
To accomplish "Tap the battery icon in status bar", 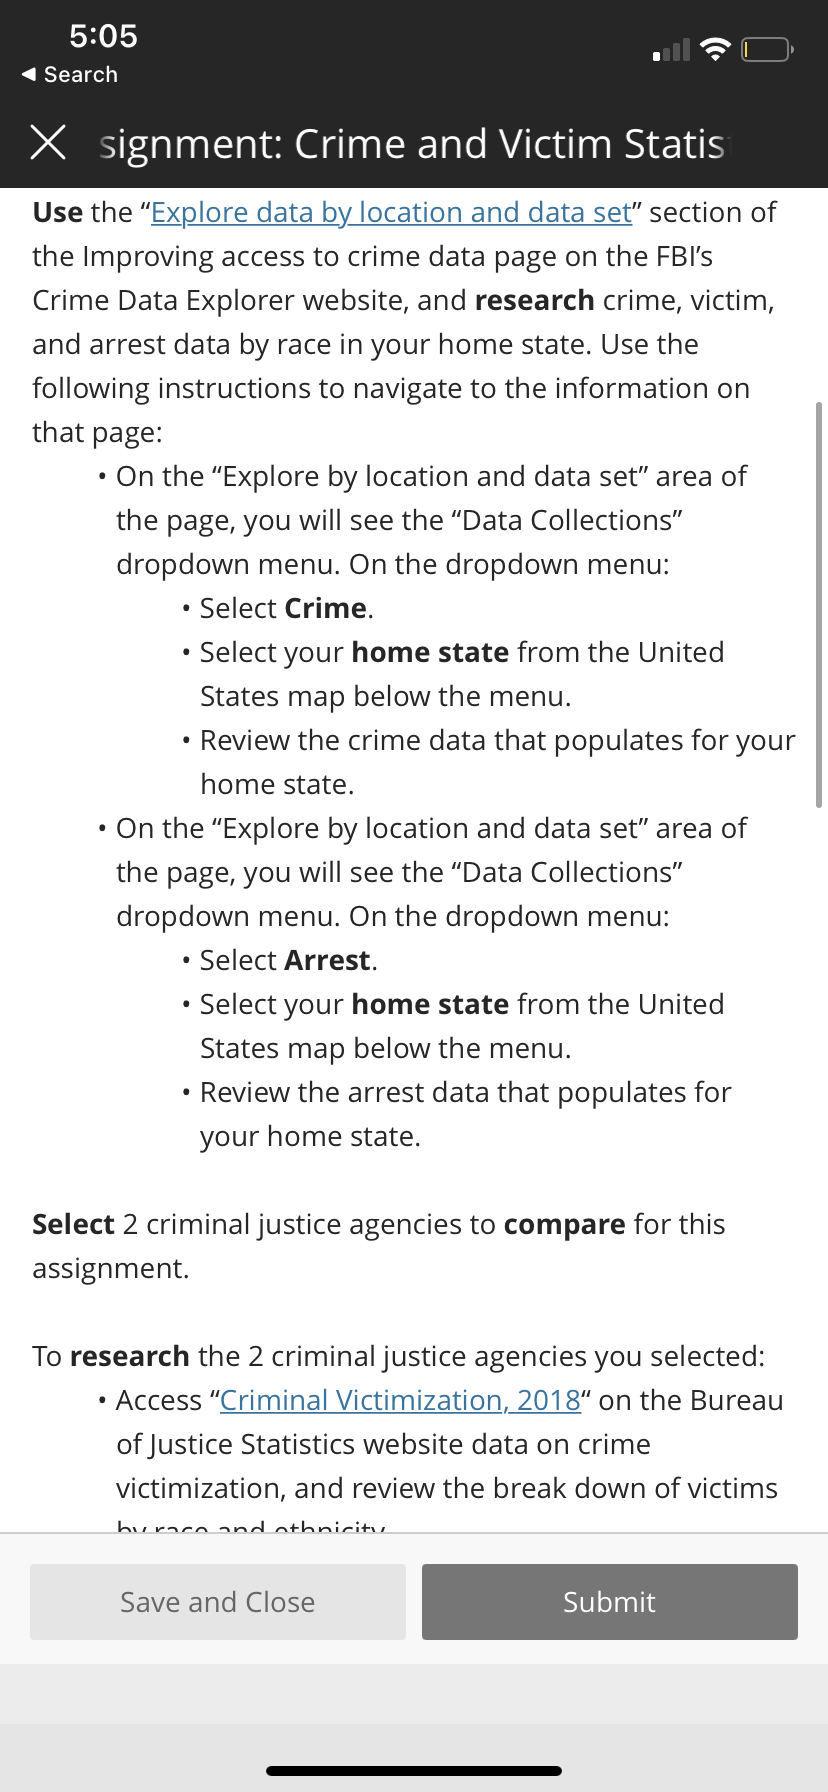I will 767,49.
